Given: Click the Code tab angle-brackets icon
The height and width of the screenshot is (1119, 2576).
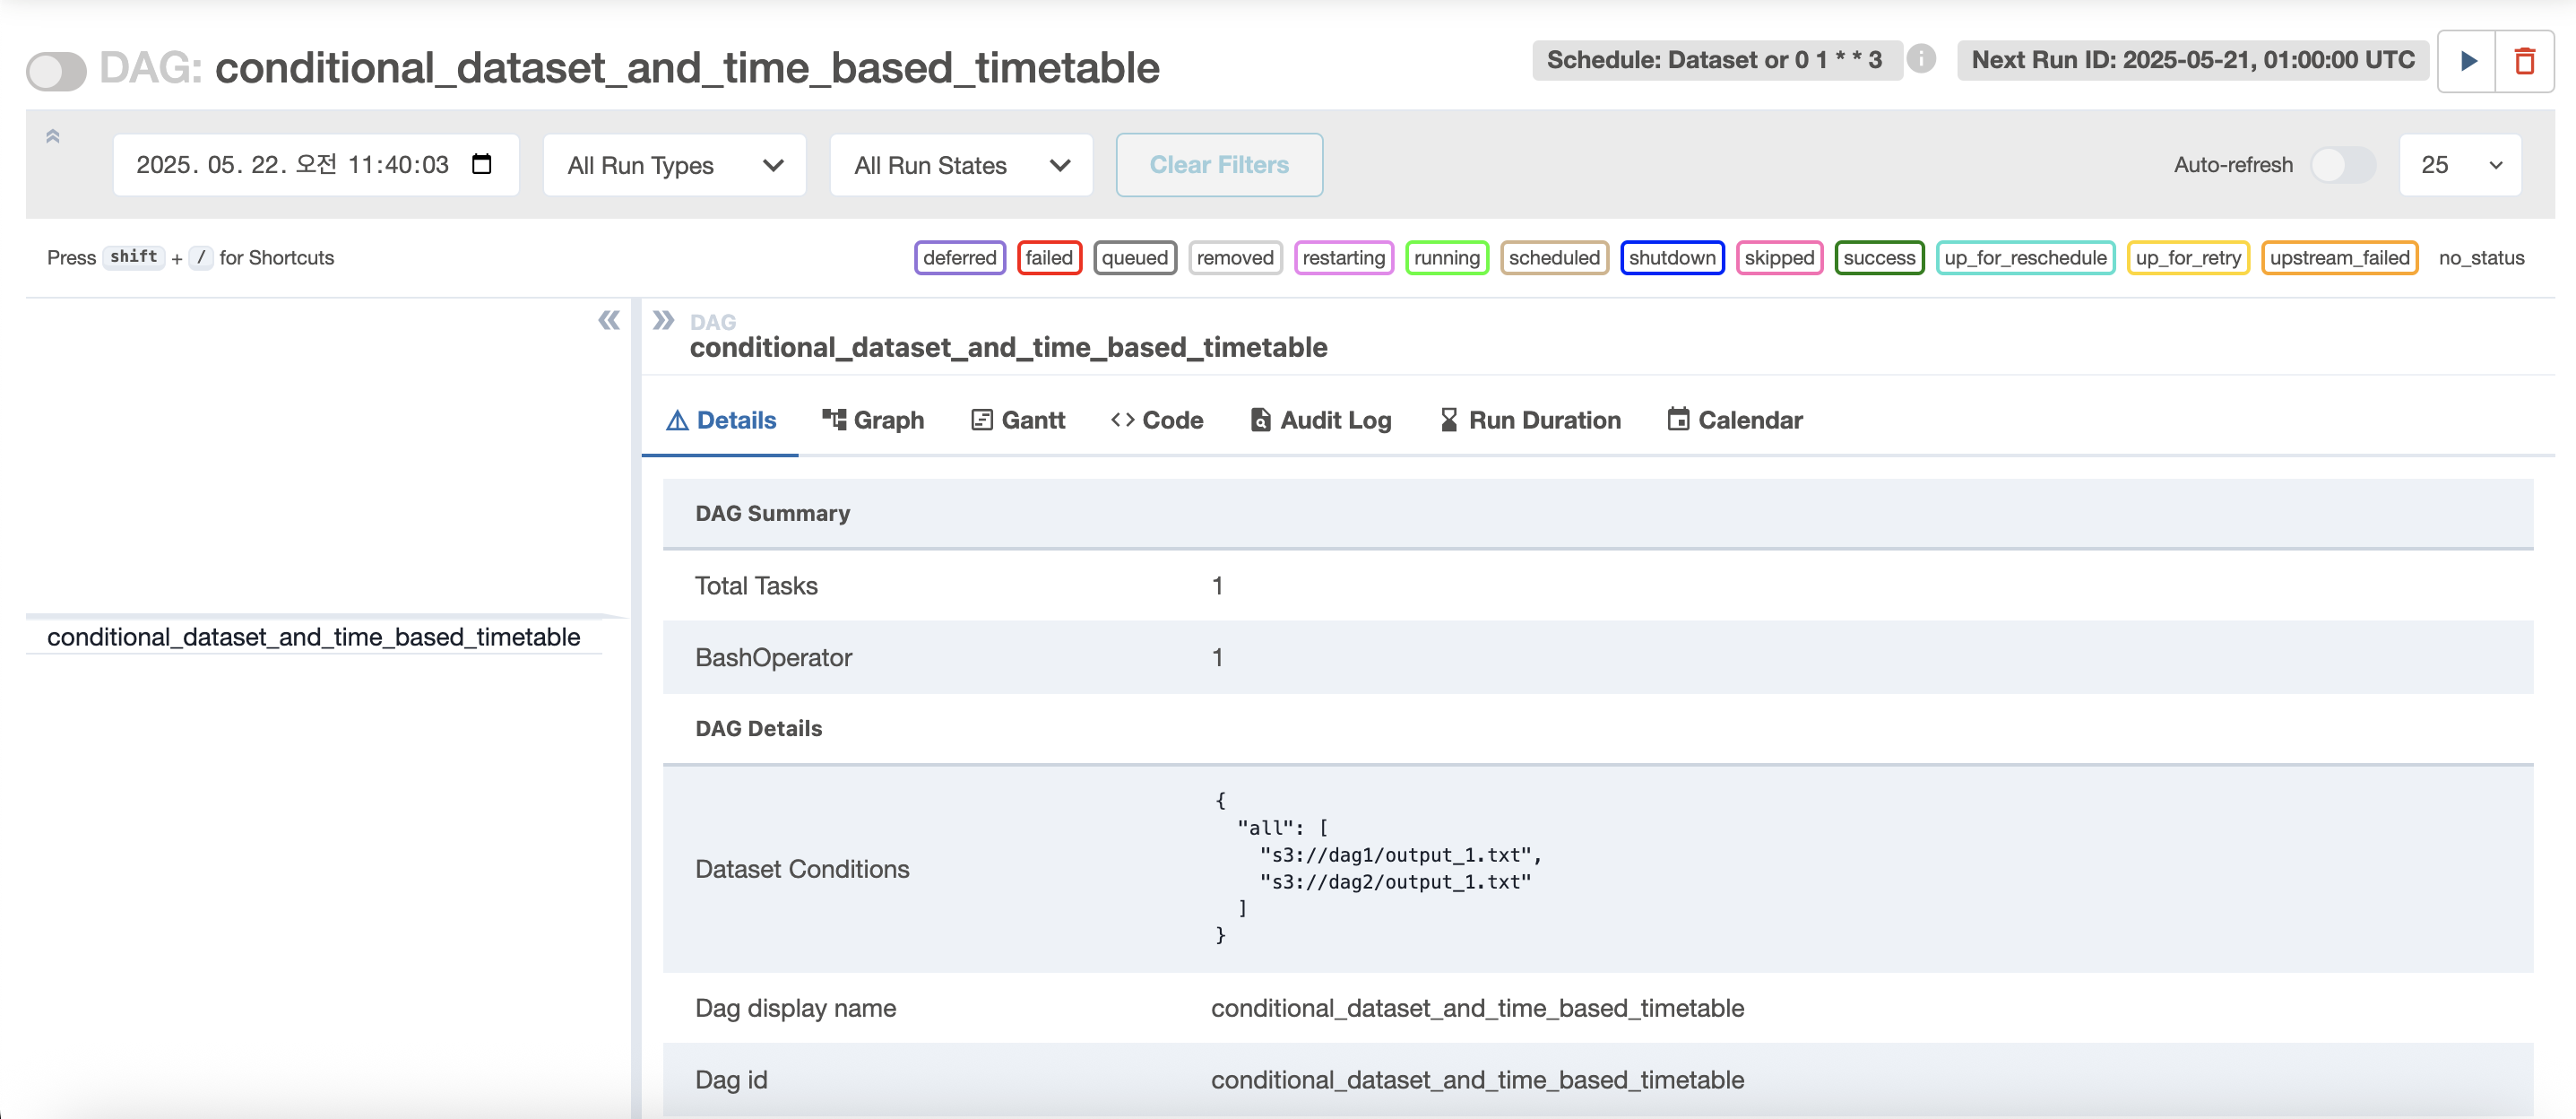Looking at the screenshot, I should (x=1122, y=420).
